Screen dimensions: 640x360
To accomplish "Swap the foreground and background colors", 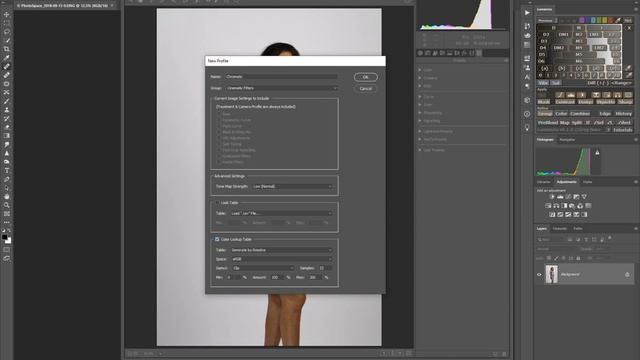I will 9,231.
